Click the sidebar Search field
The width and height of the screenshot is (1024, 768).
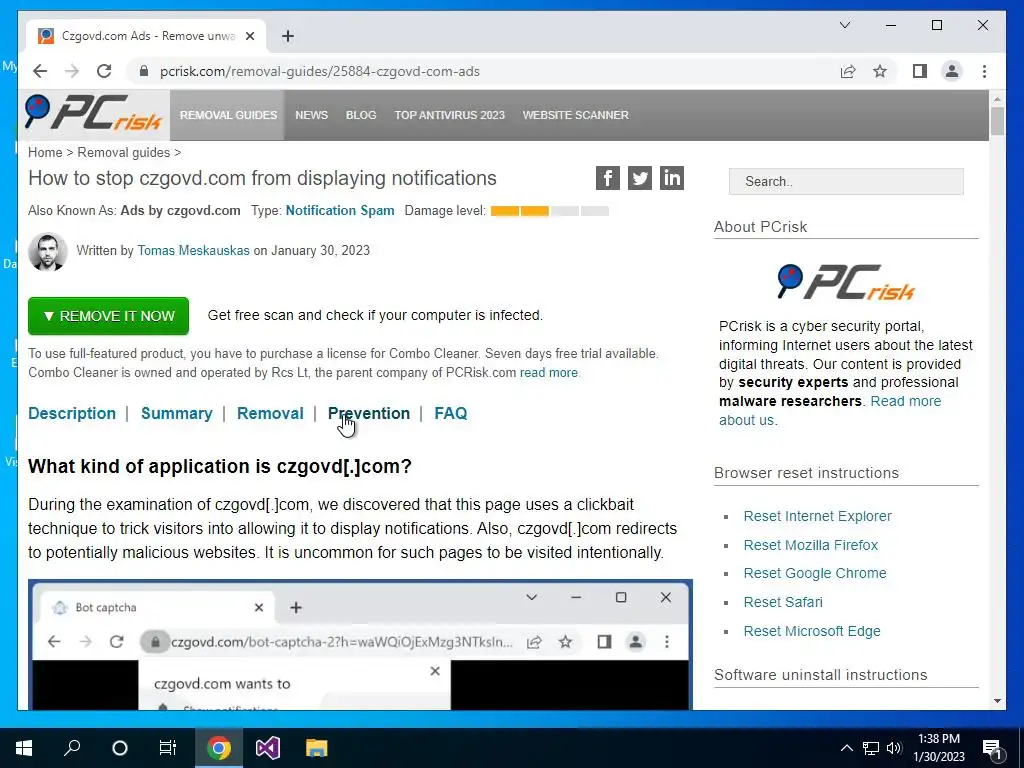point(846,182)
